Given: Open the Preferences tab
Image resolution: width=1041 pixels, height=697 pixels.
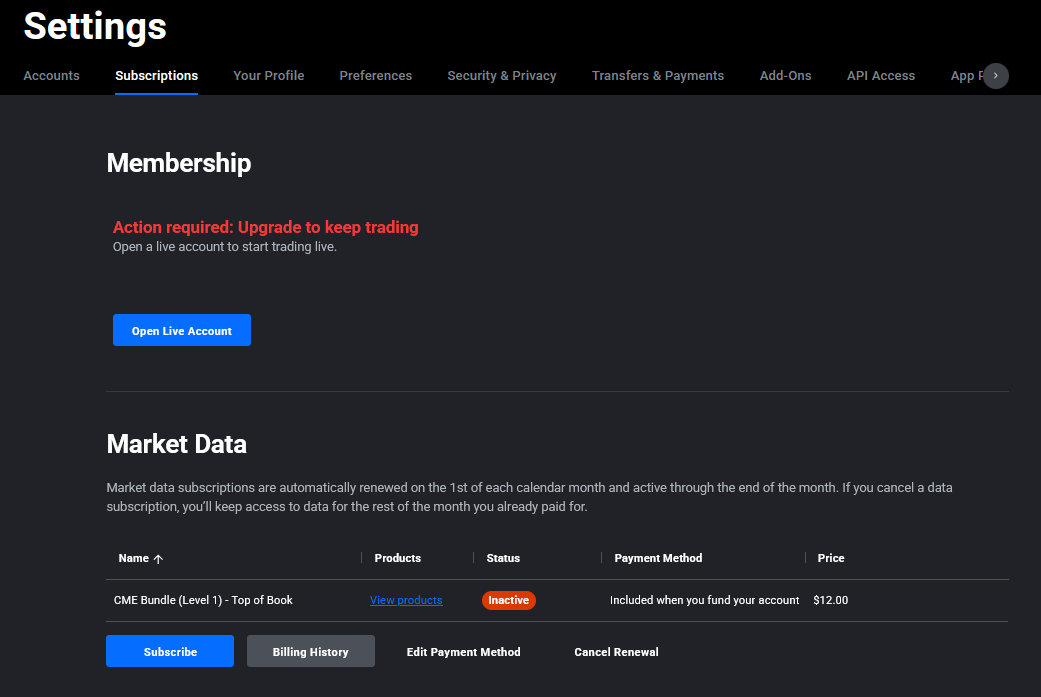Looking at the screenshot, I should (375, 76).
